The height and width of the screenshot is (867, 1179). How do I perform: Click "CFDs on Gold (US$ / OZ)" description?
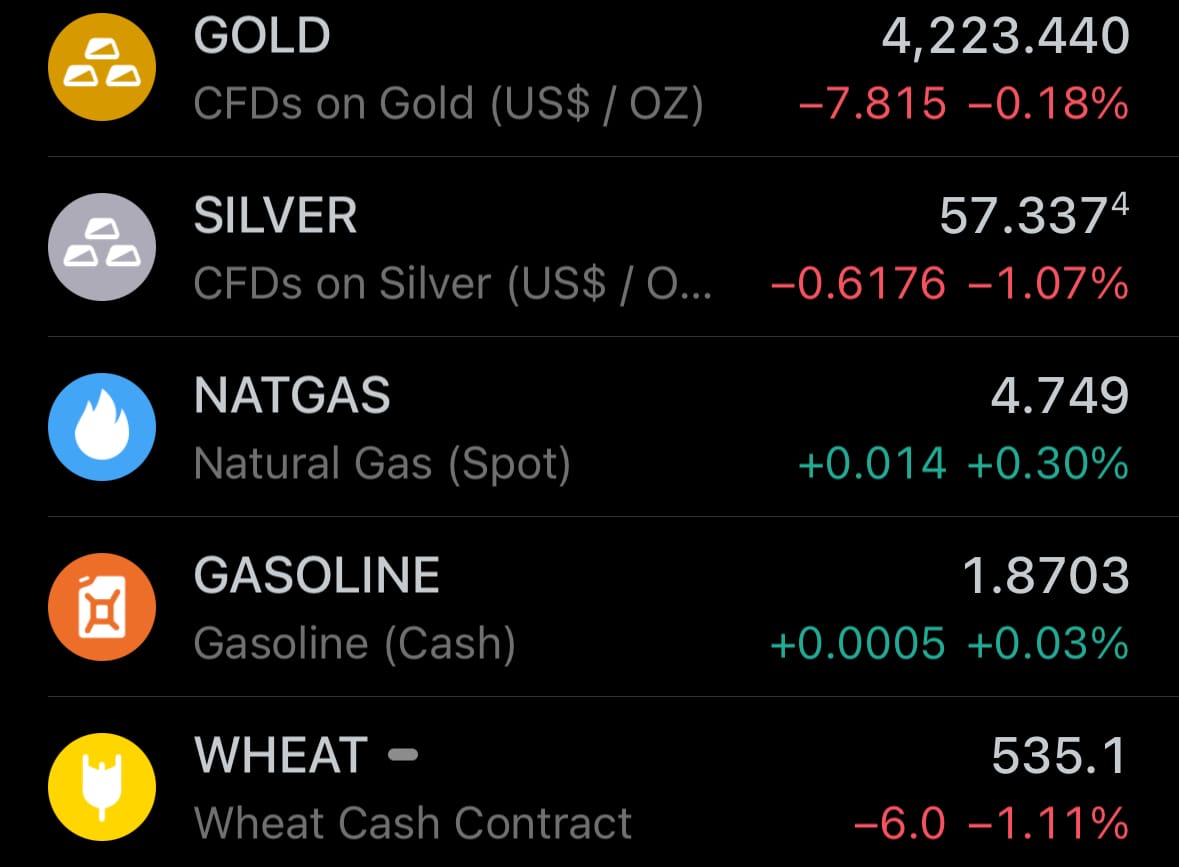click(448, 103)
